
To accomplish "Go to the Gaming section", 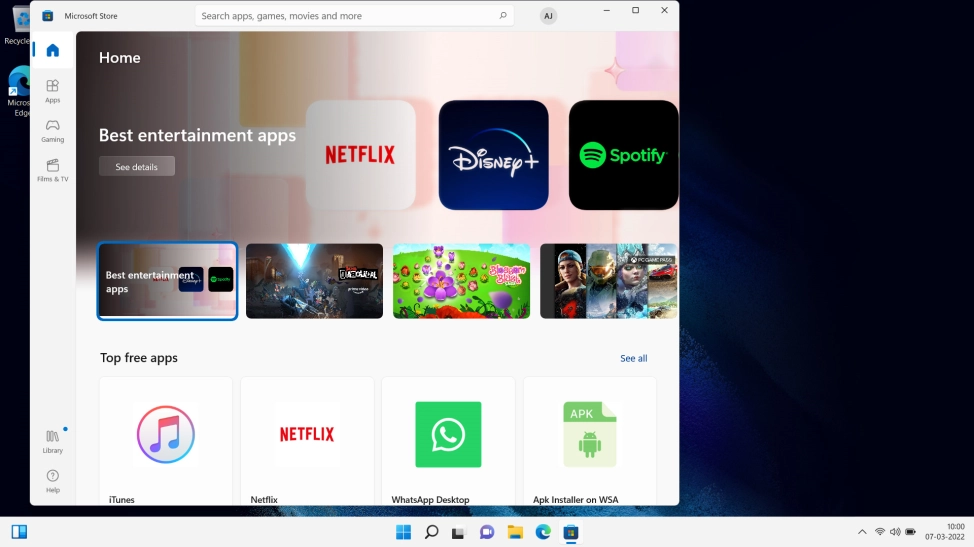I will 52,130.
